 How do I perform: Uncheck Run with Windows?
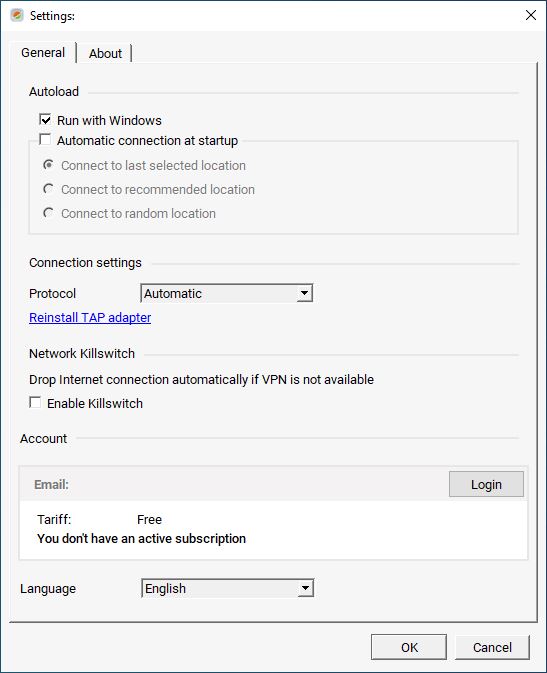point(45,120)
